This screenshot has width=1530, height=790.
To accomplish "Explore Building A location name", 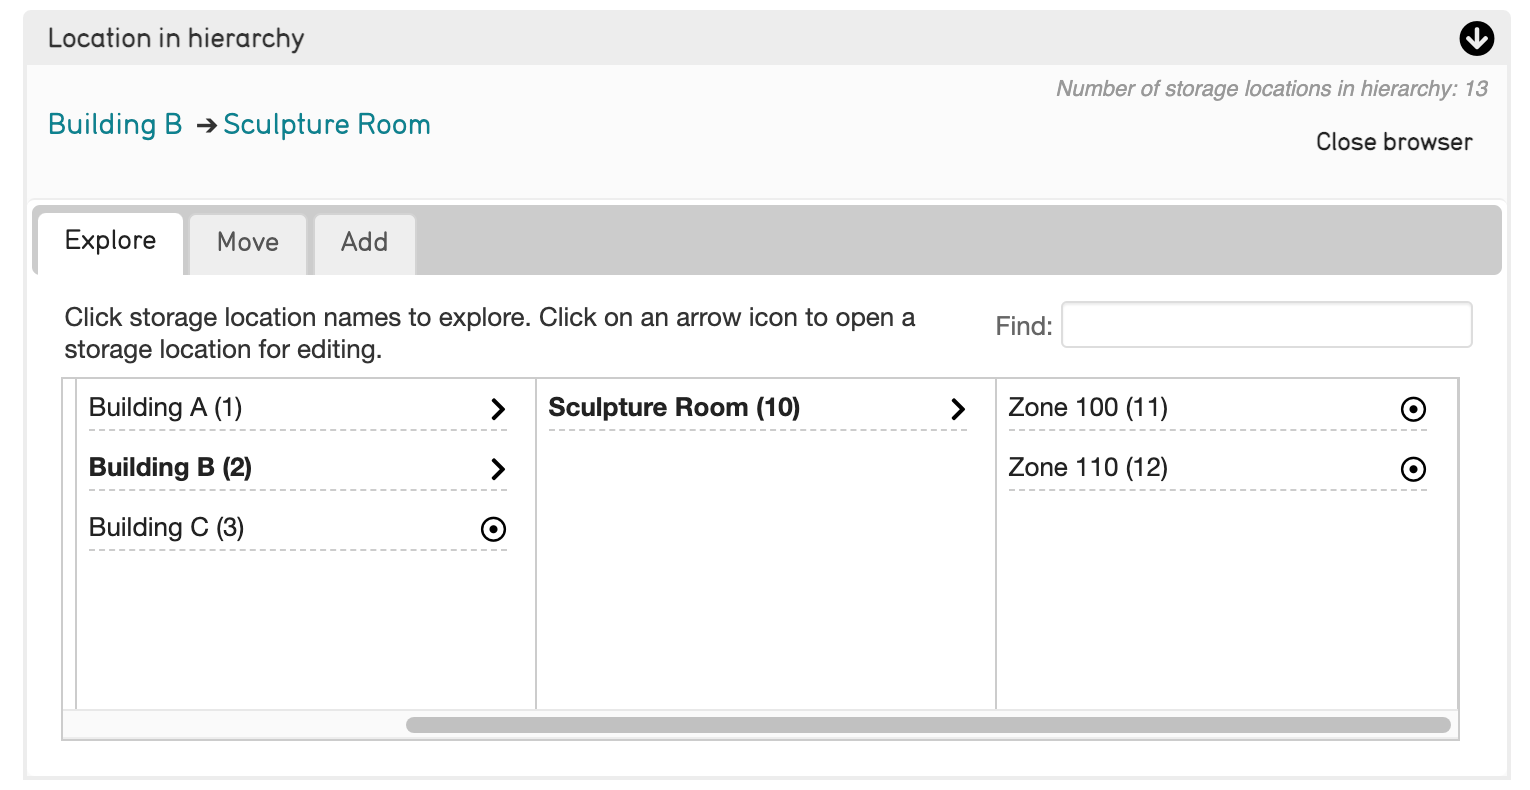I will pos(165,408).
